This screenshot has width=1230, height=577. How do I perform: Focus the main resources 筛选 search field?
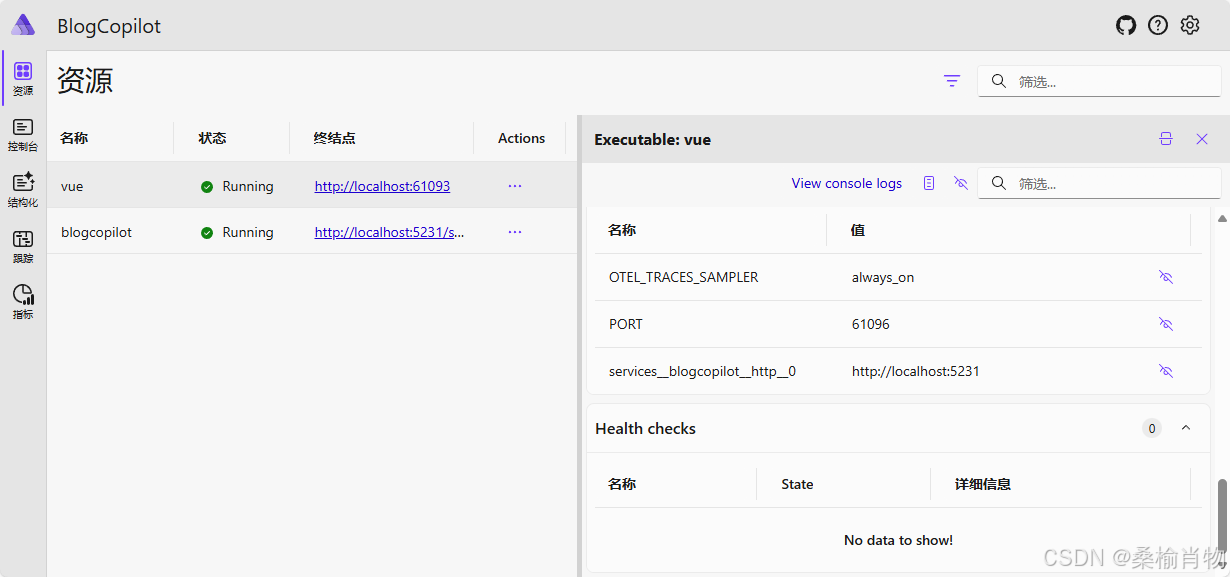click(x=1099, y=81)
